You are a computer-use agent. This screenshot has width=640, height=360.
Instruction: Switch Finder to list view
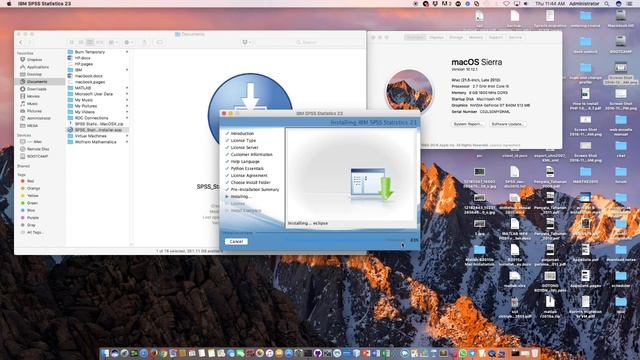point(81,42)
